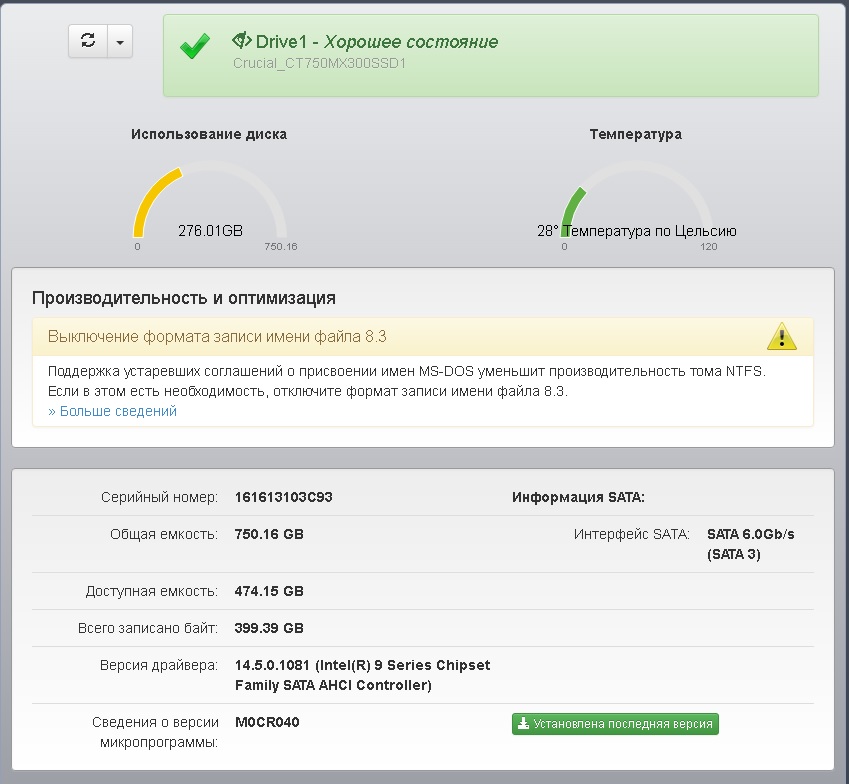The width and height of the screenshot is (849, 784).
Task: Open the dropdown caret beside refresh
Action: [120, 42]
